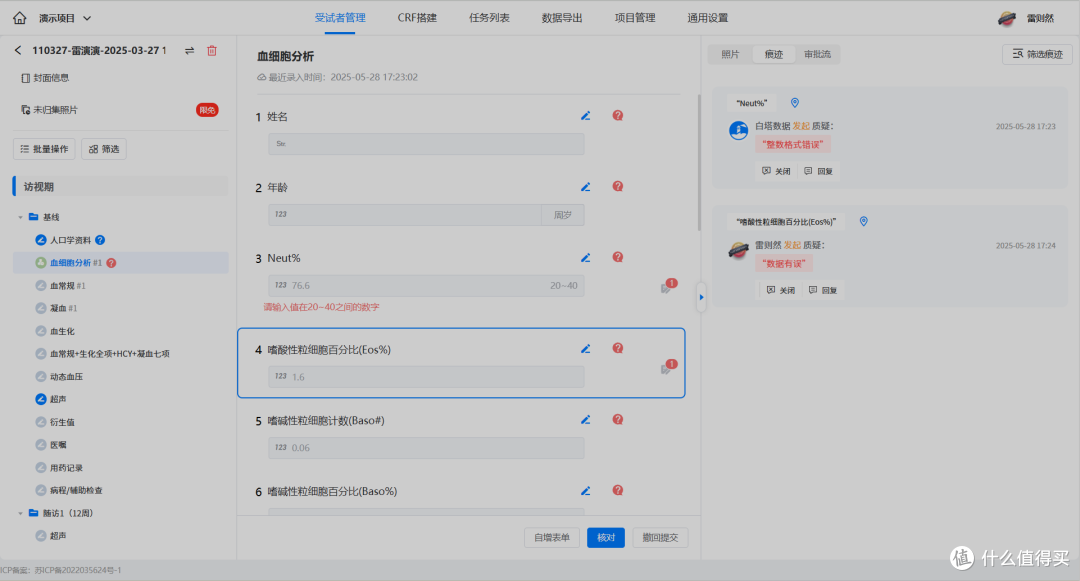Open 血生化 form
This screenshot has width=1080, height=581.
coord(62,331)
